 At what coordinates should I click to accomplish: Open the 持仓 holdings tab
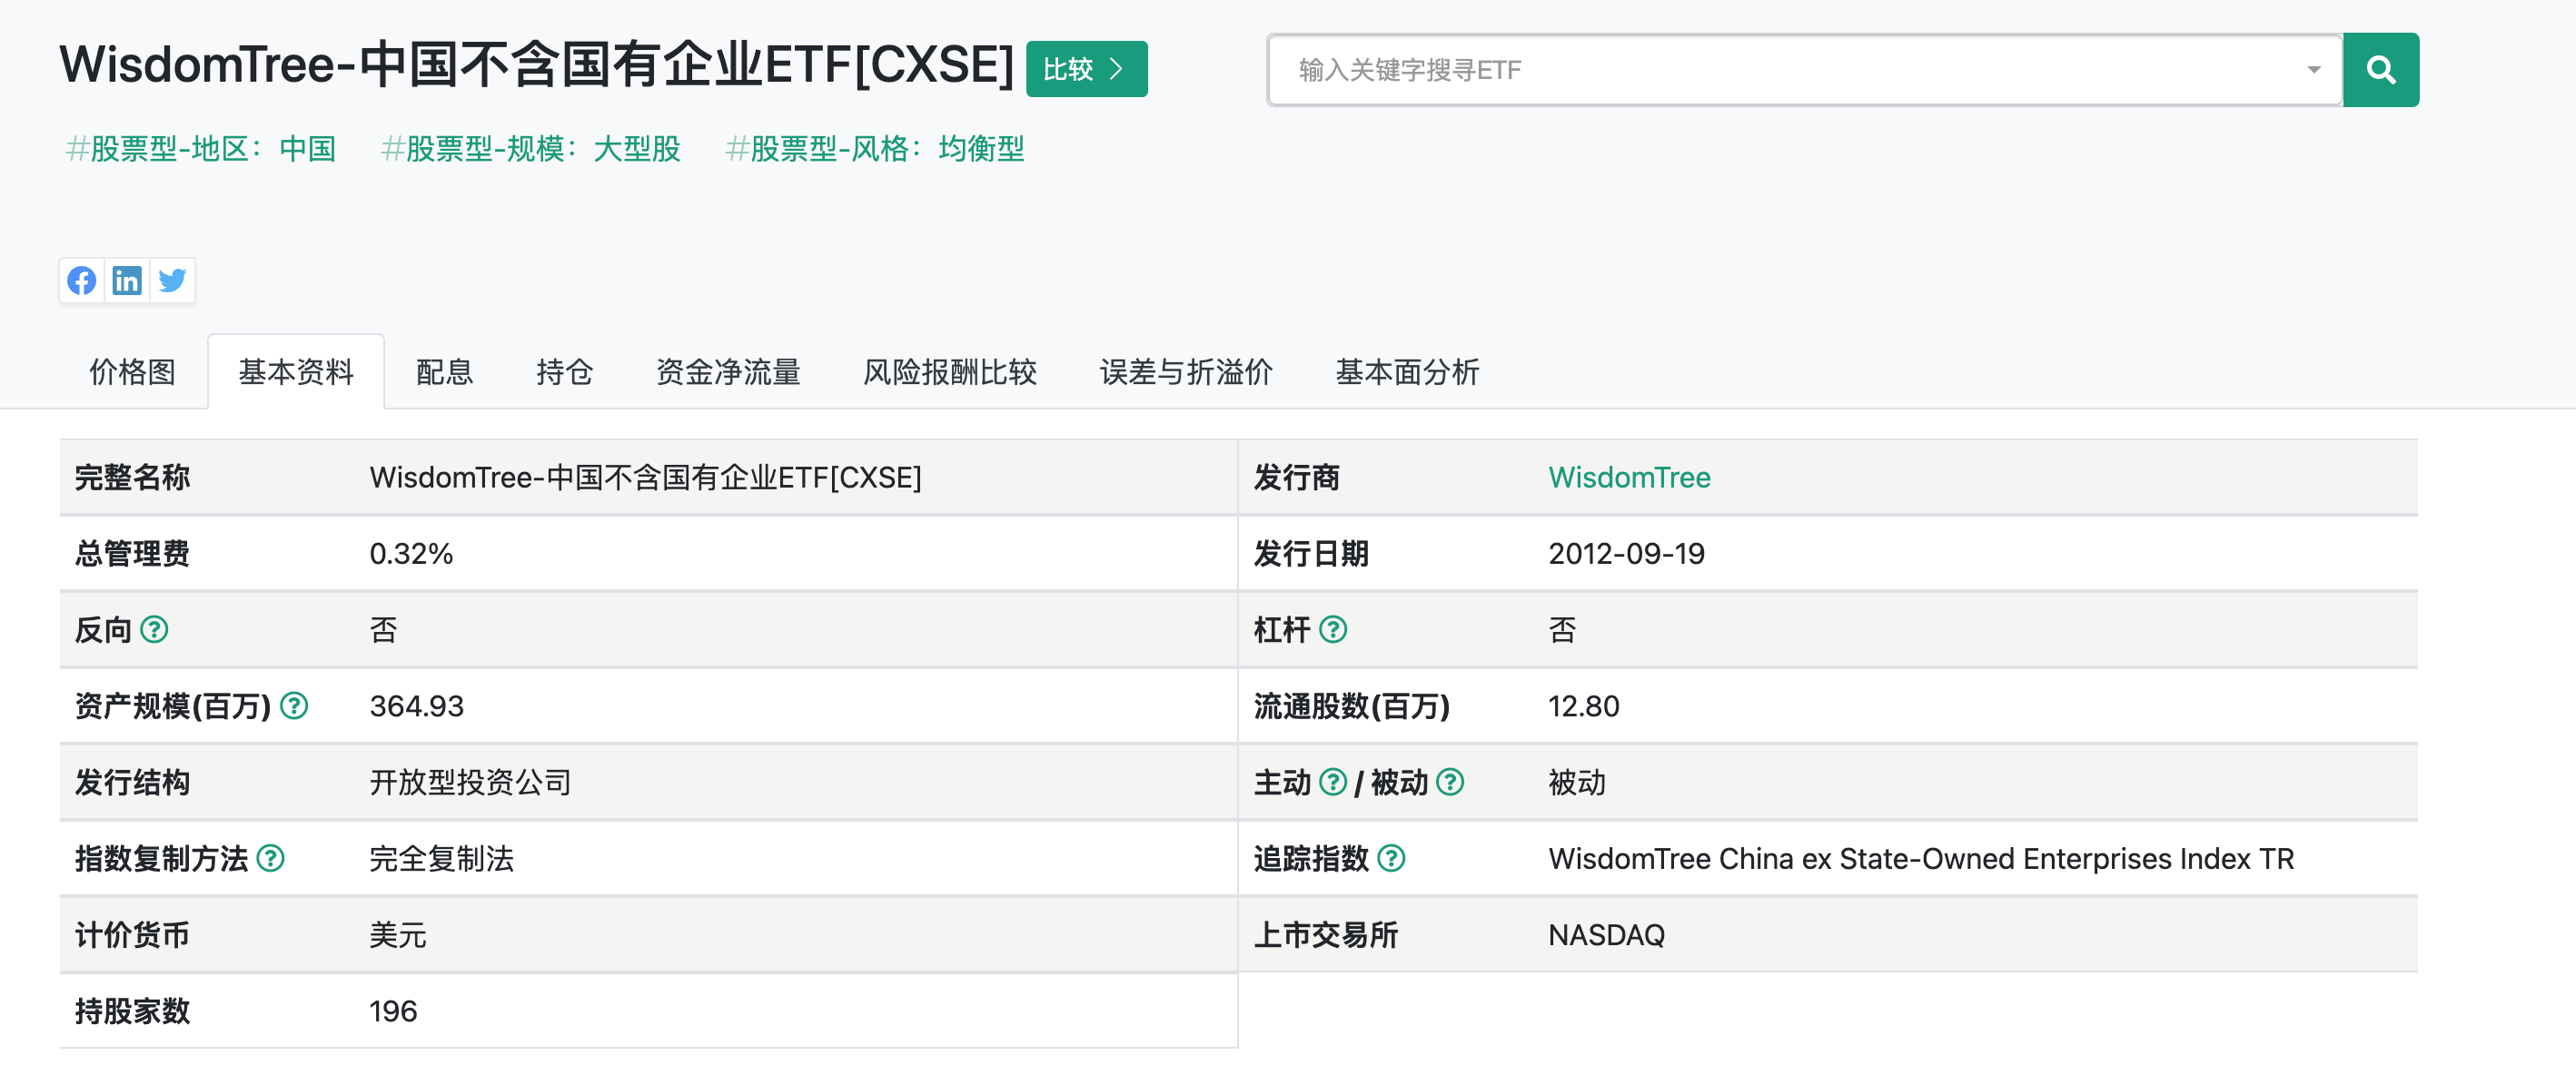(x=563, y=372)
